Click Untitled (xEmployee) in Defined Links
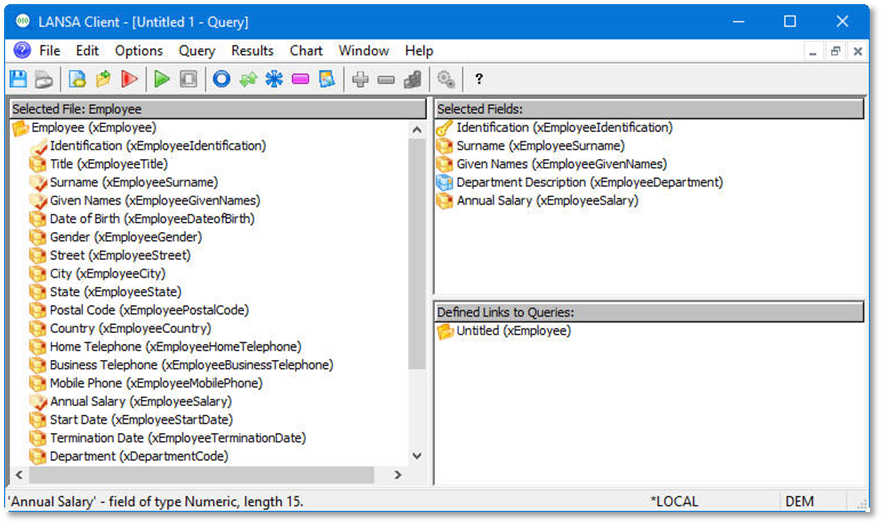882x524 pixels. click(513, 331)
